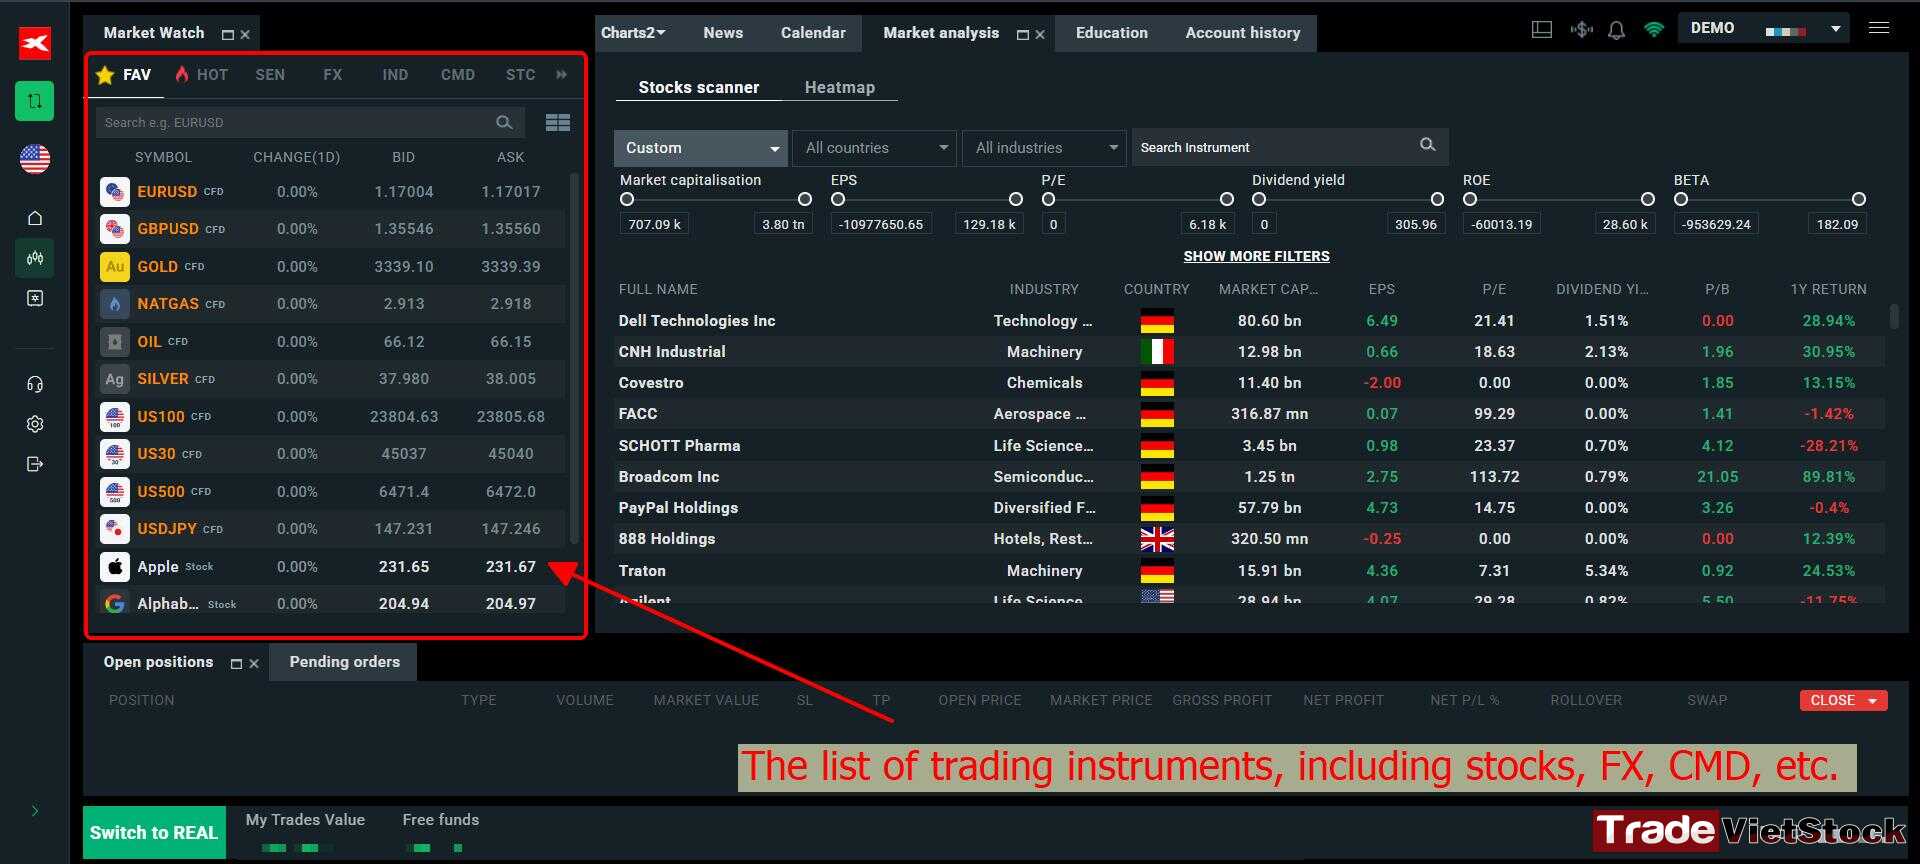Click the ROE minimum value box
Screen dimensions: 1920x864
coord(1502,224)
